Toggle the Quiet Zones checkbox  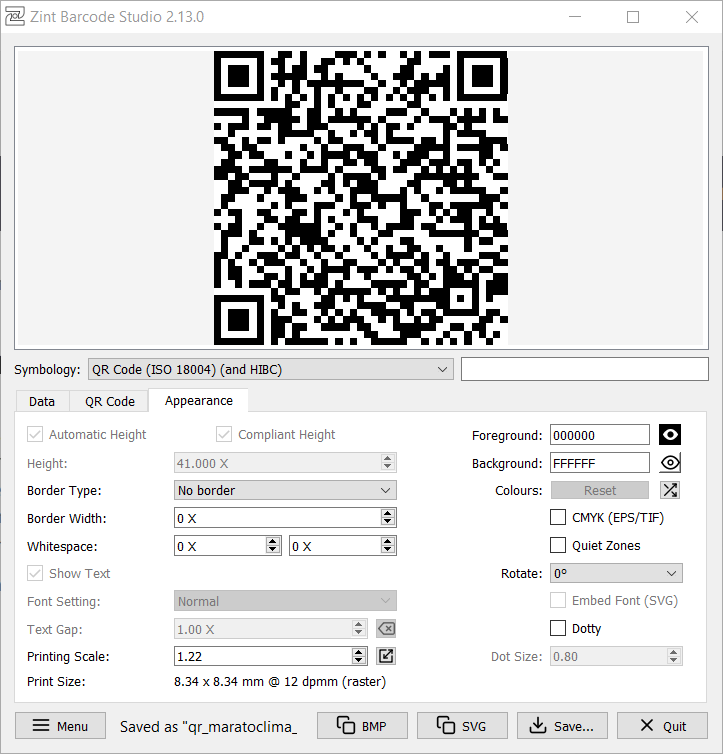pos(558,545)
